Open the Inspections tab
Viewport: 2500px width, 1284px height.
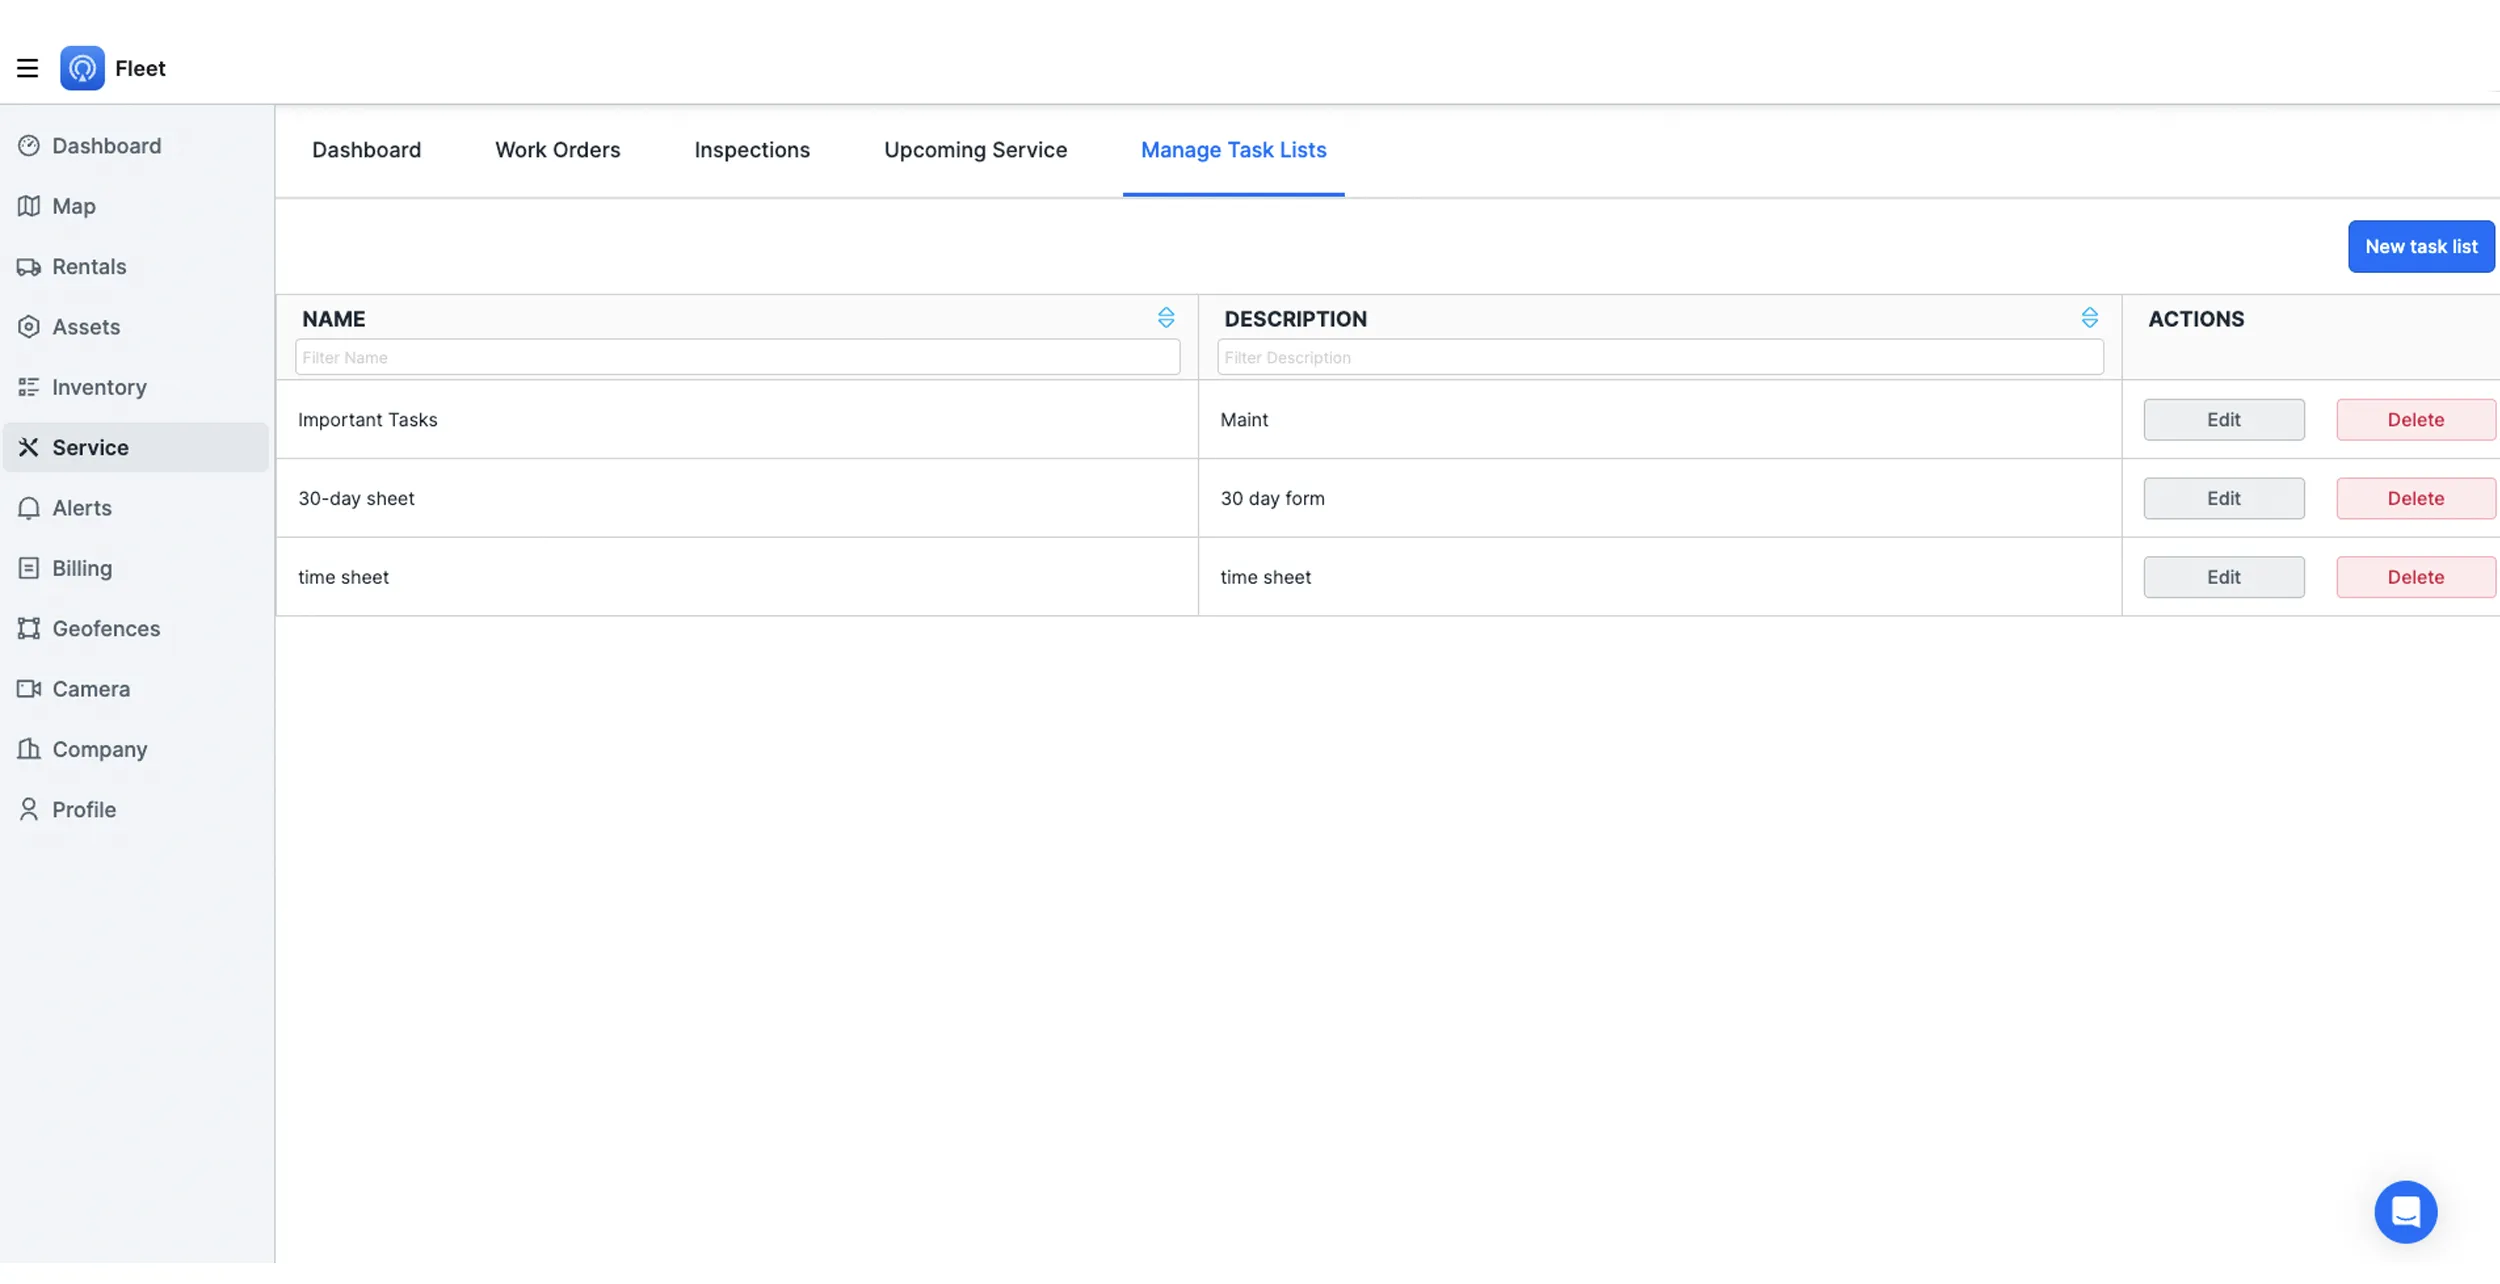click(x=752, y=152)
